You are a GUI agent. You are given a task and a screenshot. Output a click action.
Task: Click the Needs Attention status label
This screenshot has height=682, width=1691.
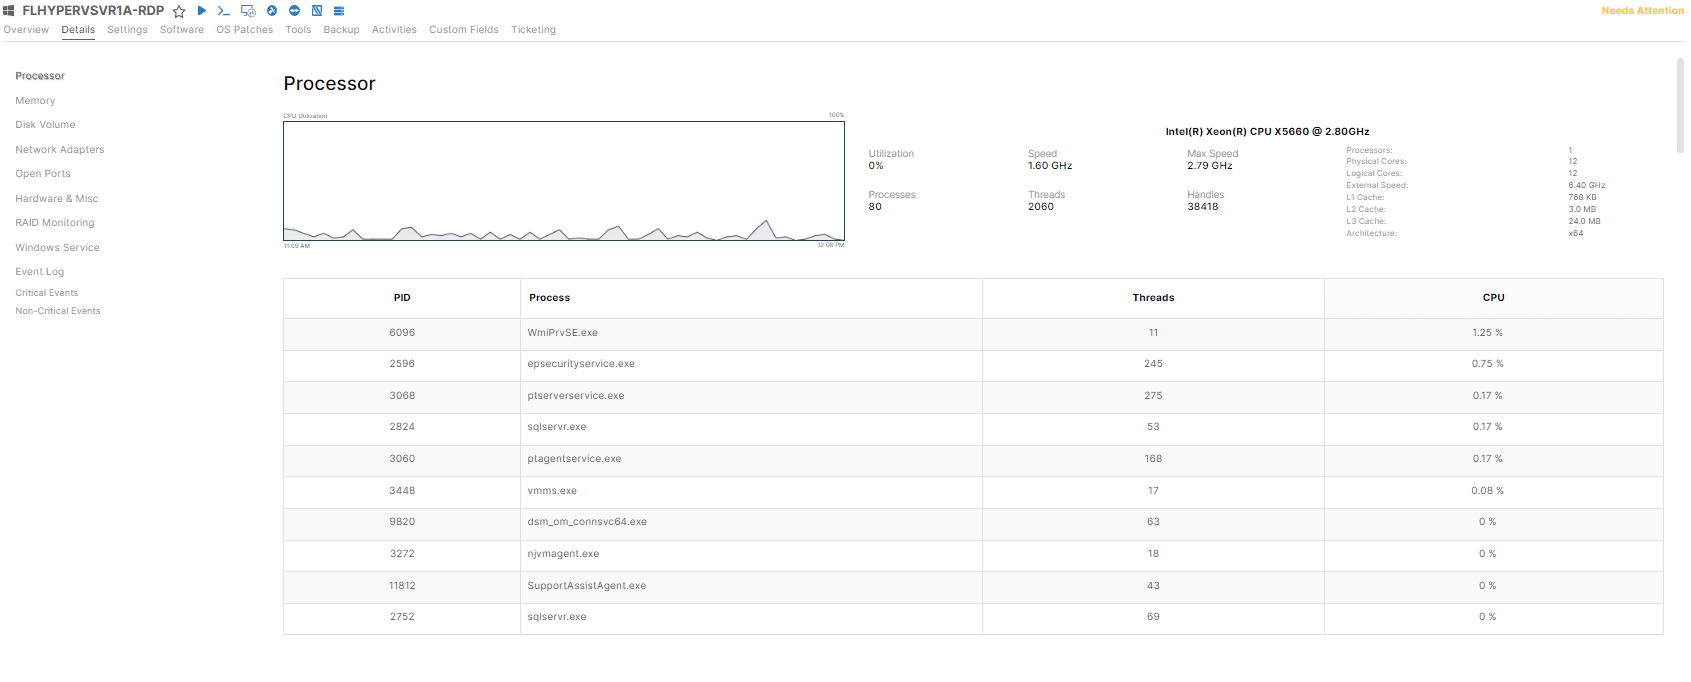pyautogui.click(x=1642, y=11)
